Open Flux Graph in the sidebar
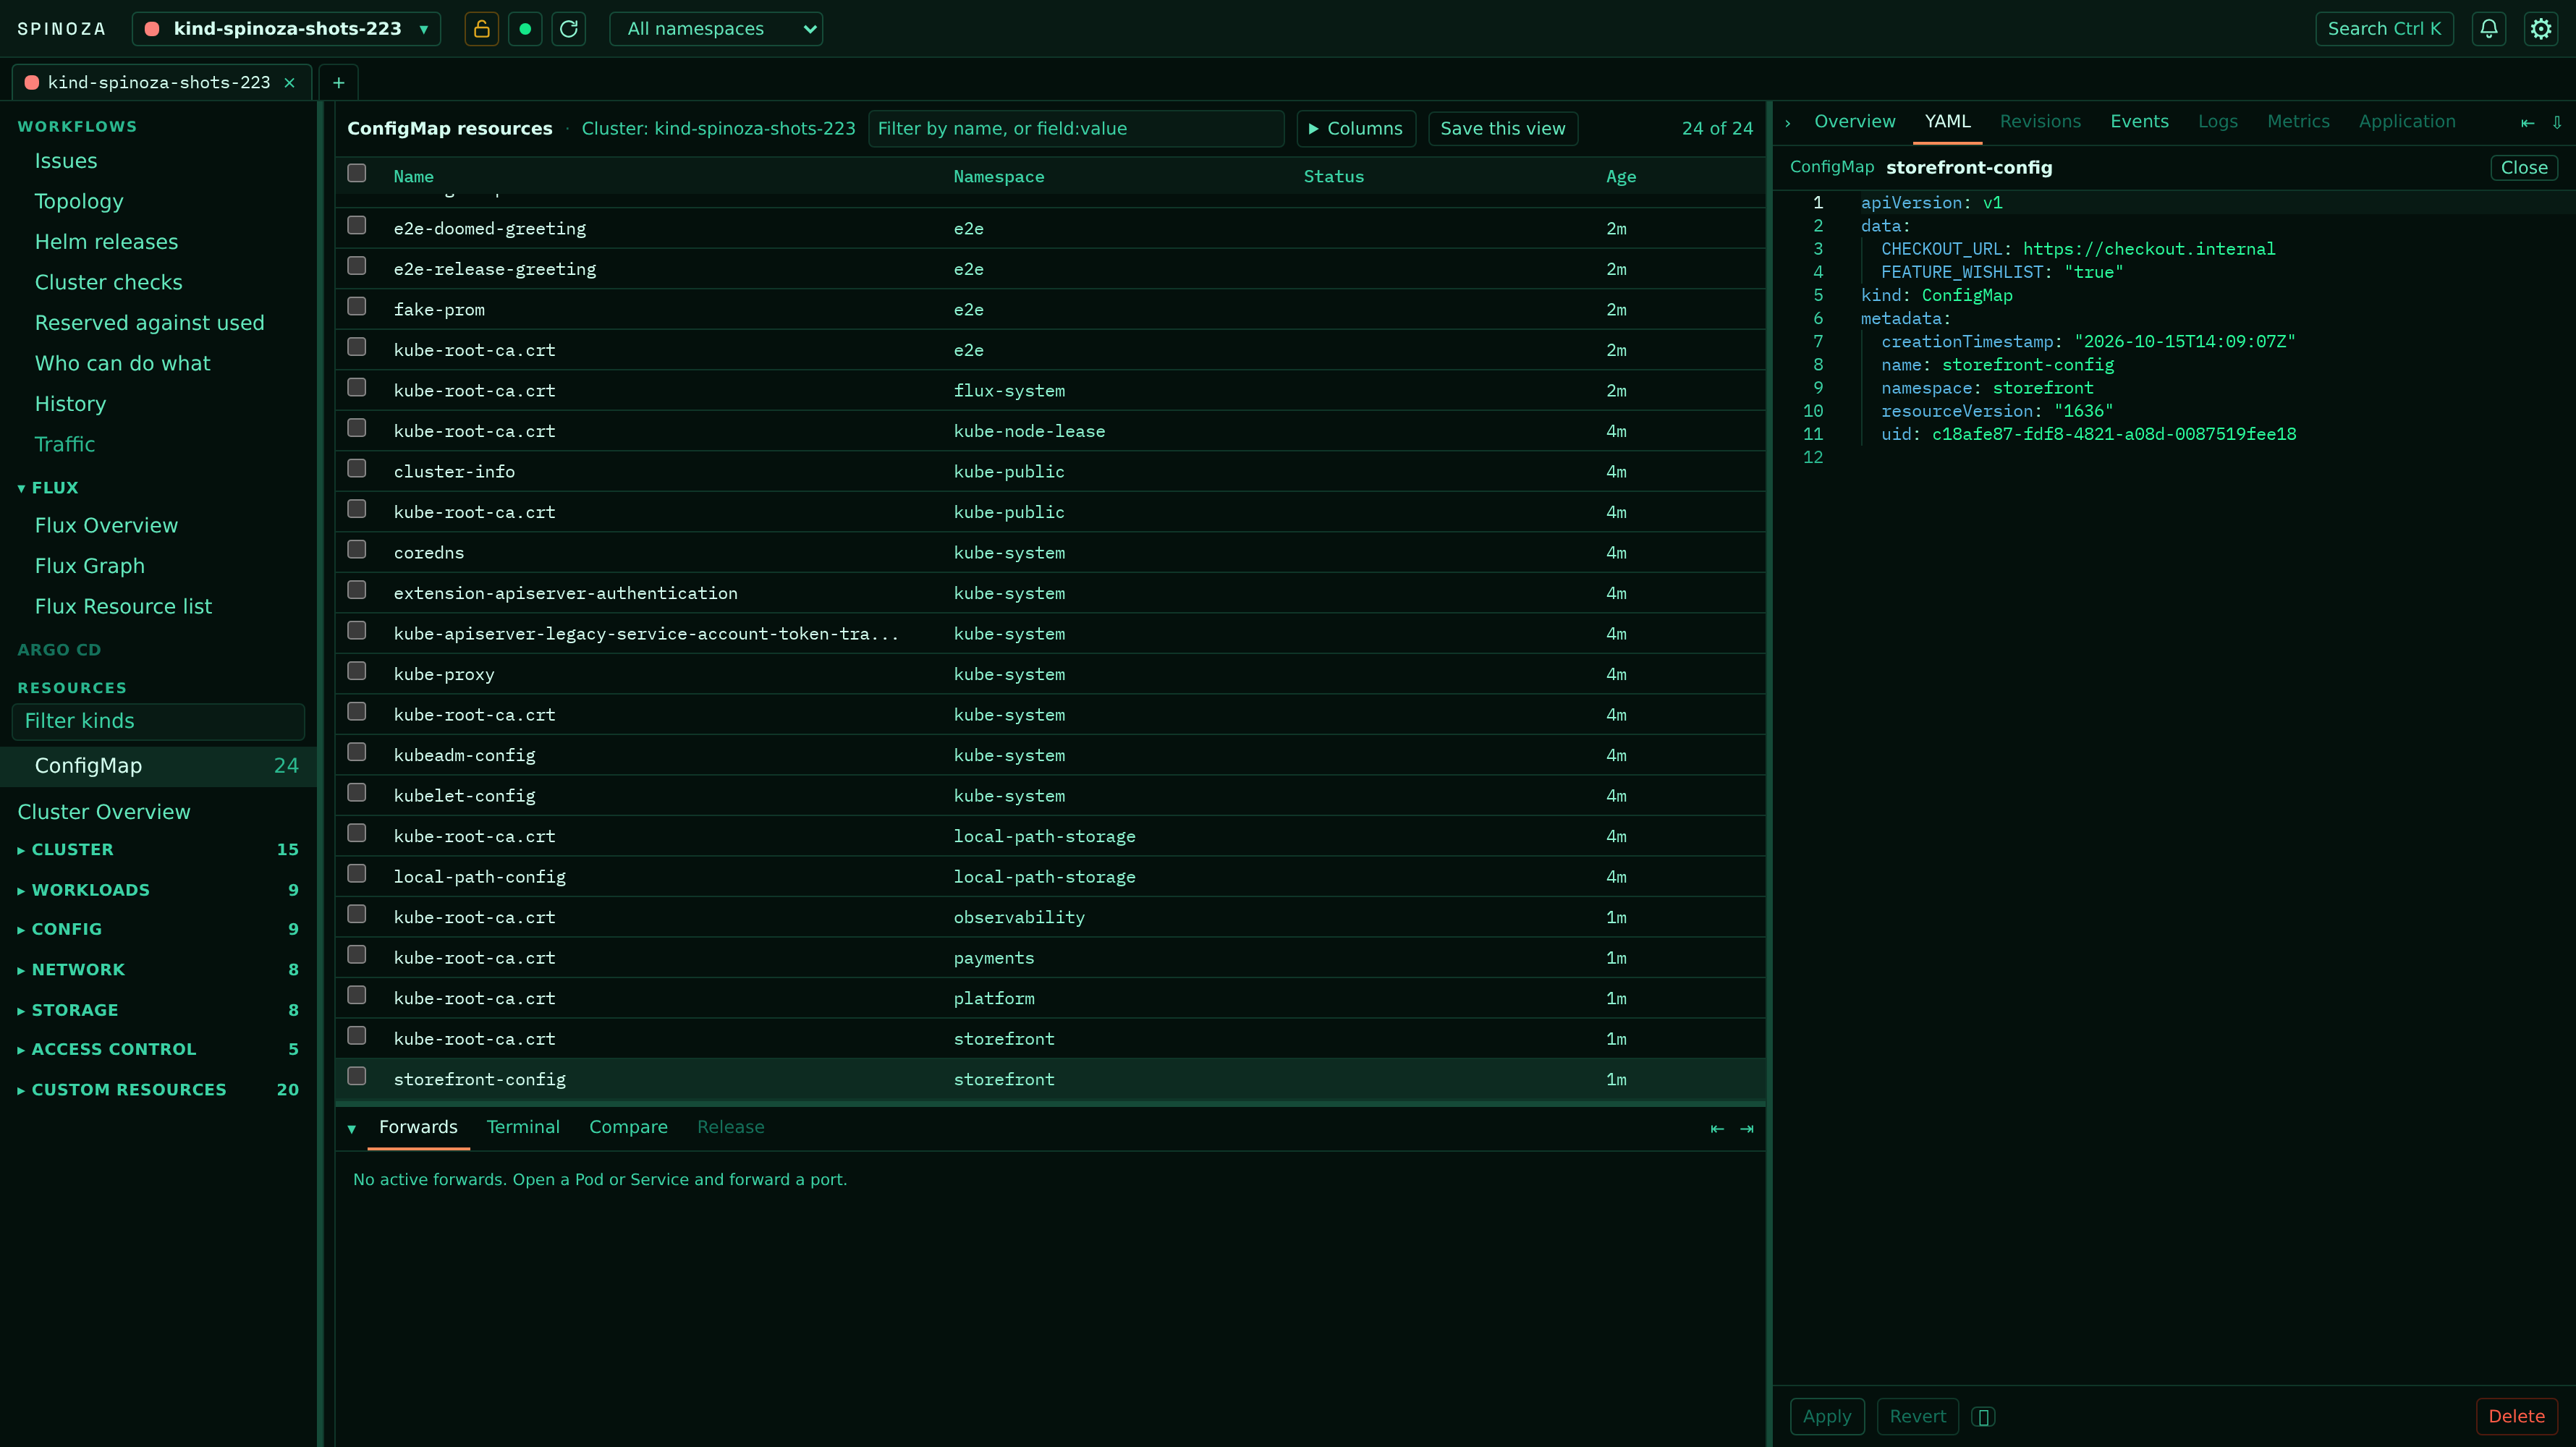Screen dimensions: 2576x1447 [90, 566]
